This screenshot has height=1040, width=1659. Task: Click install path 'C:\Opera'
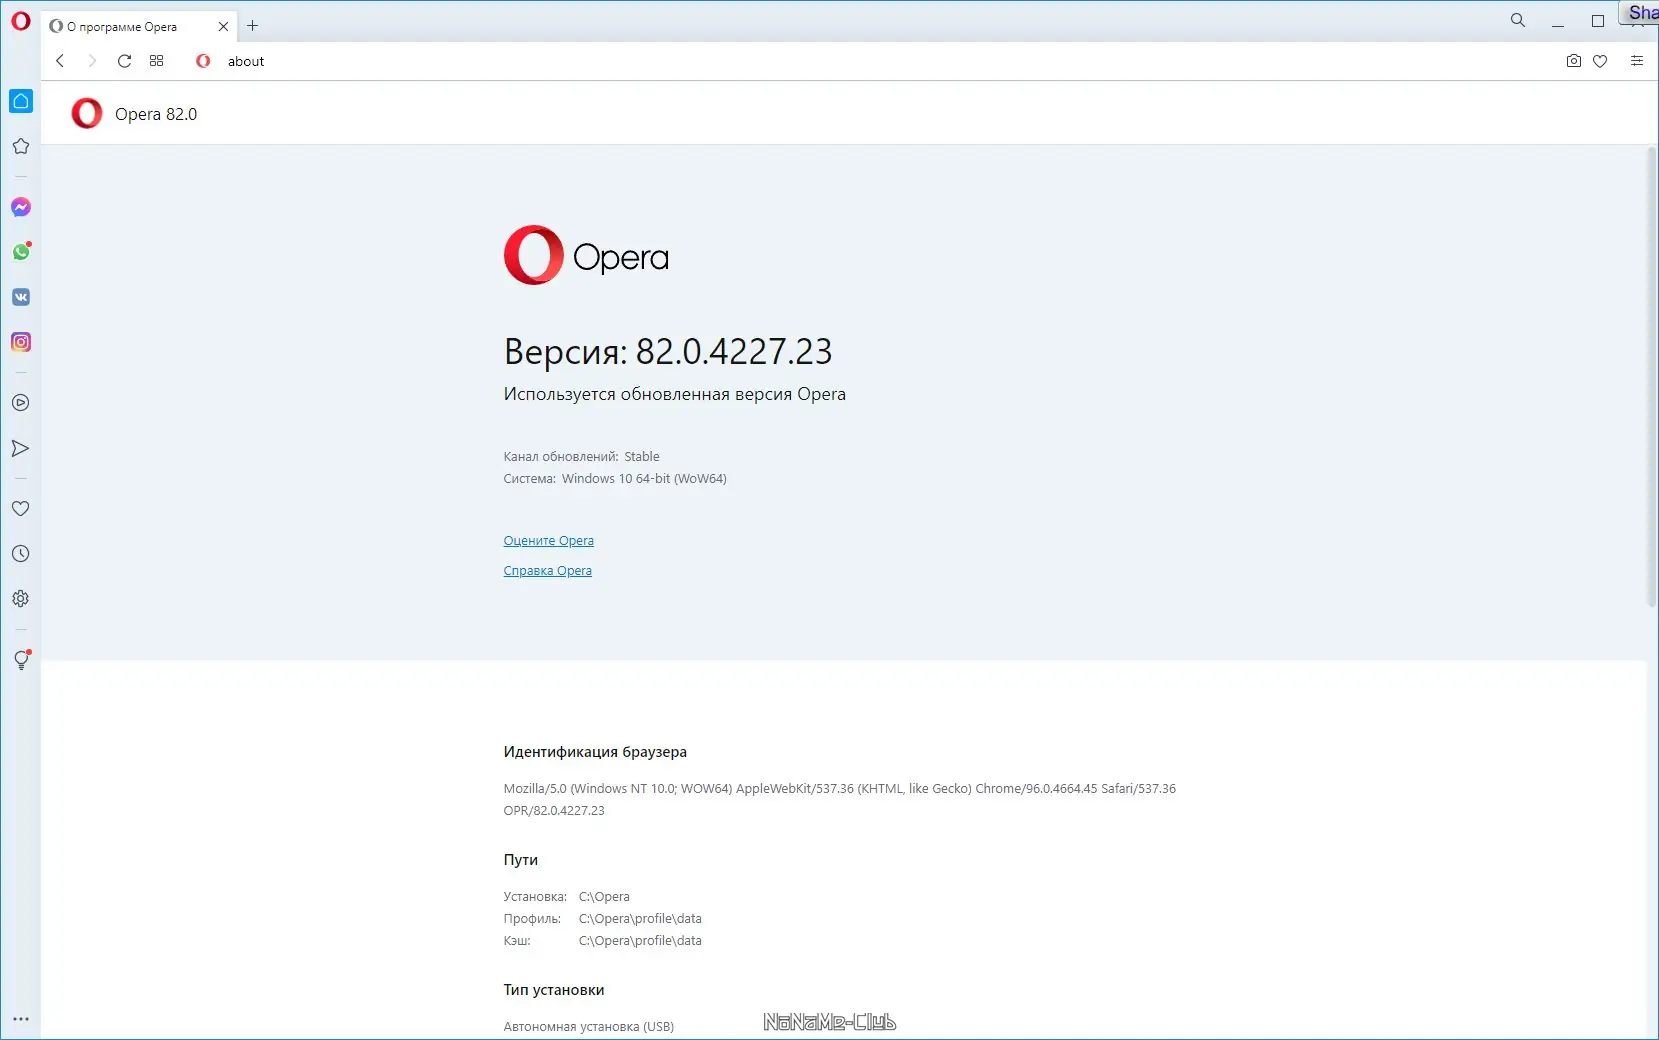pyautogui.click(x=604, y=897)
